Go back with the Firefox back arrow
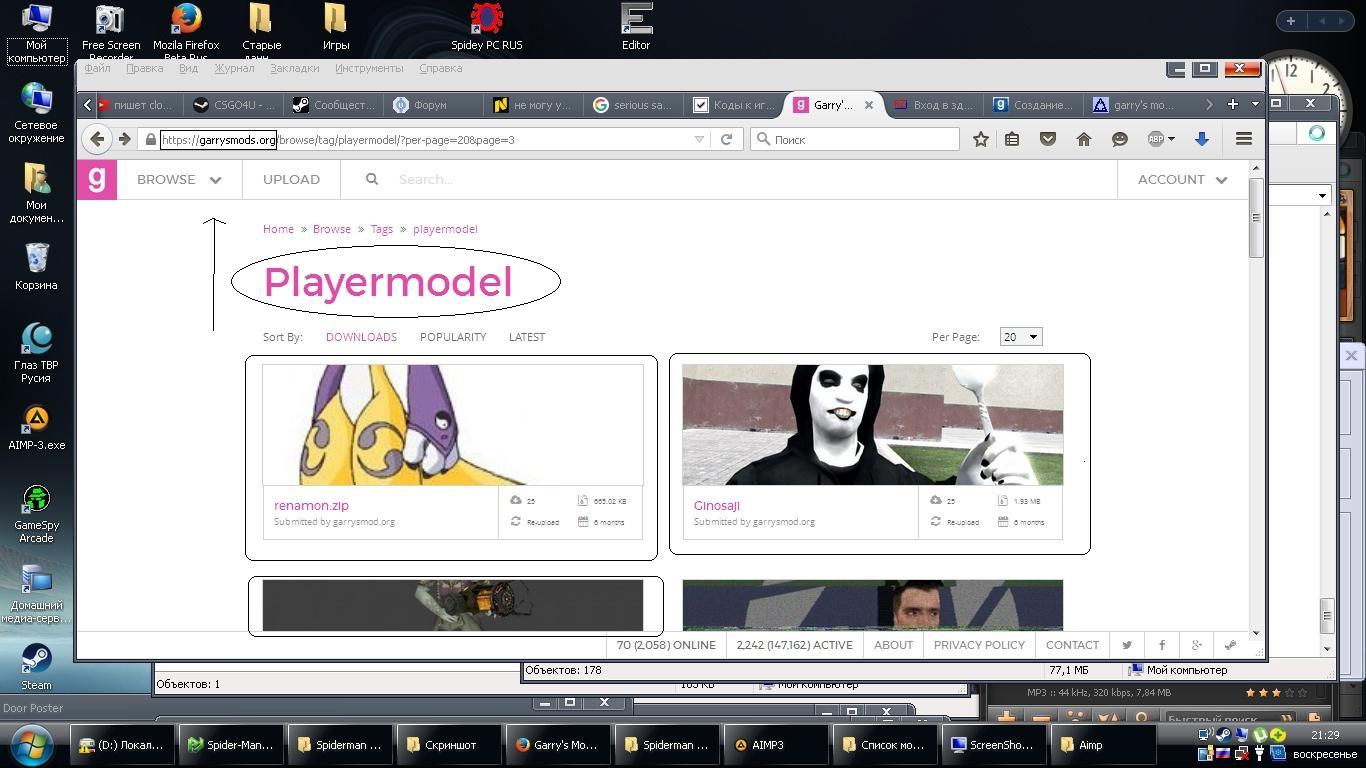 pyautogui.click(x=97, y=139)
